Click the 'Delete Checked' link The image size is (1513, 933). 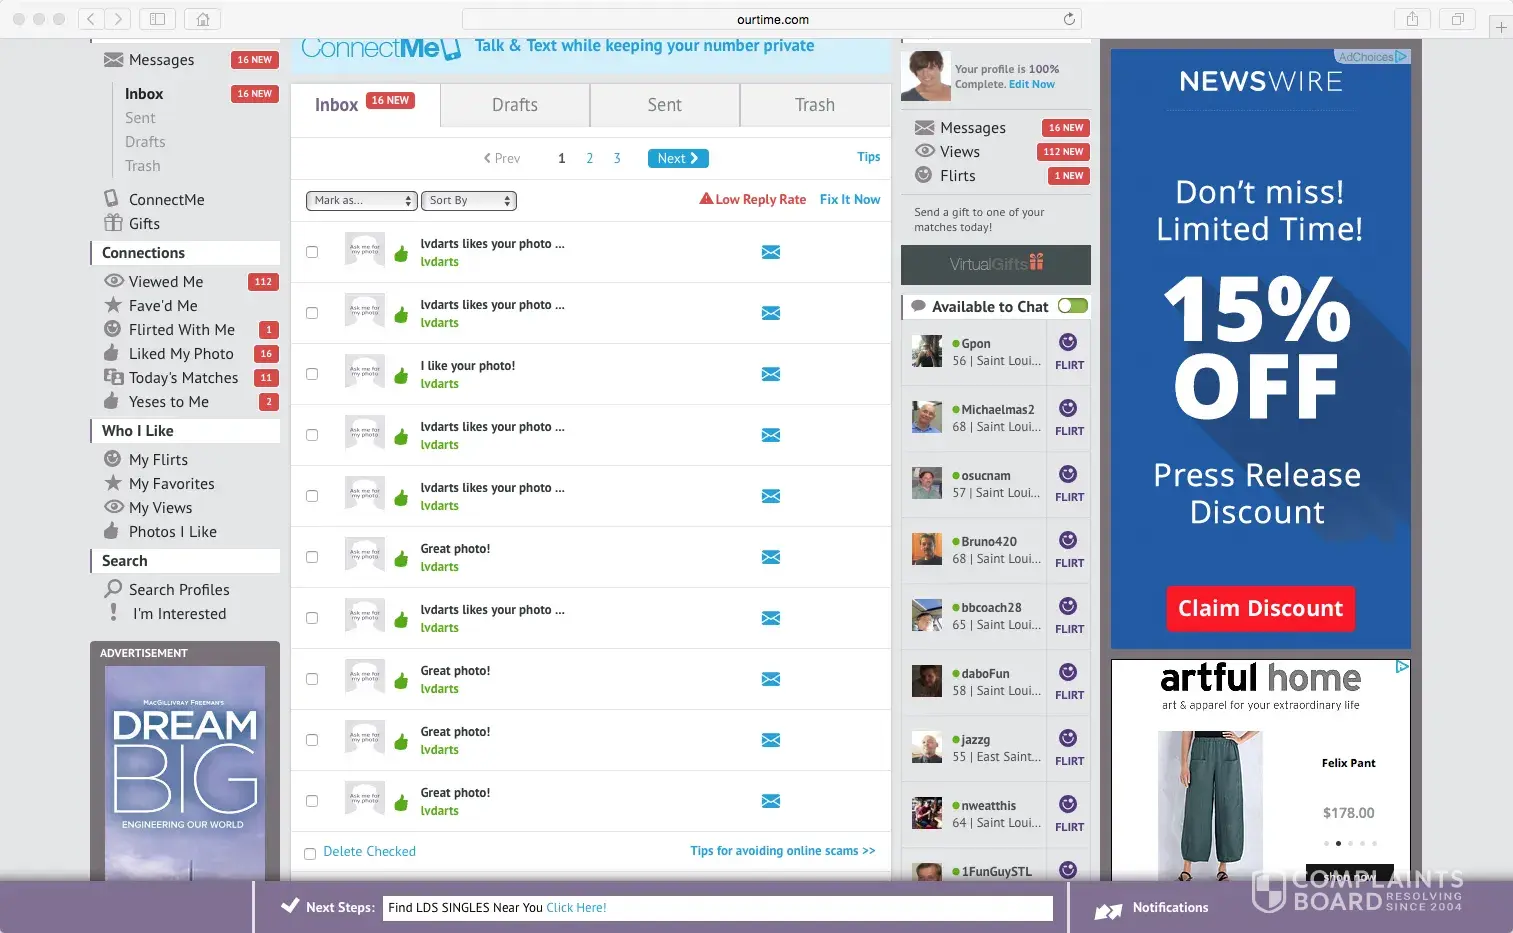[370, 852]
